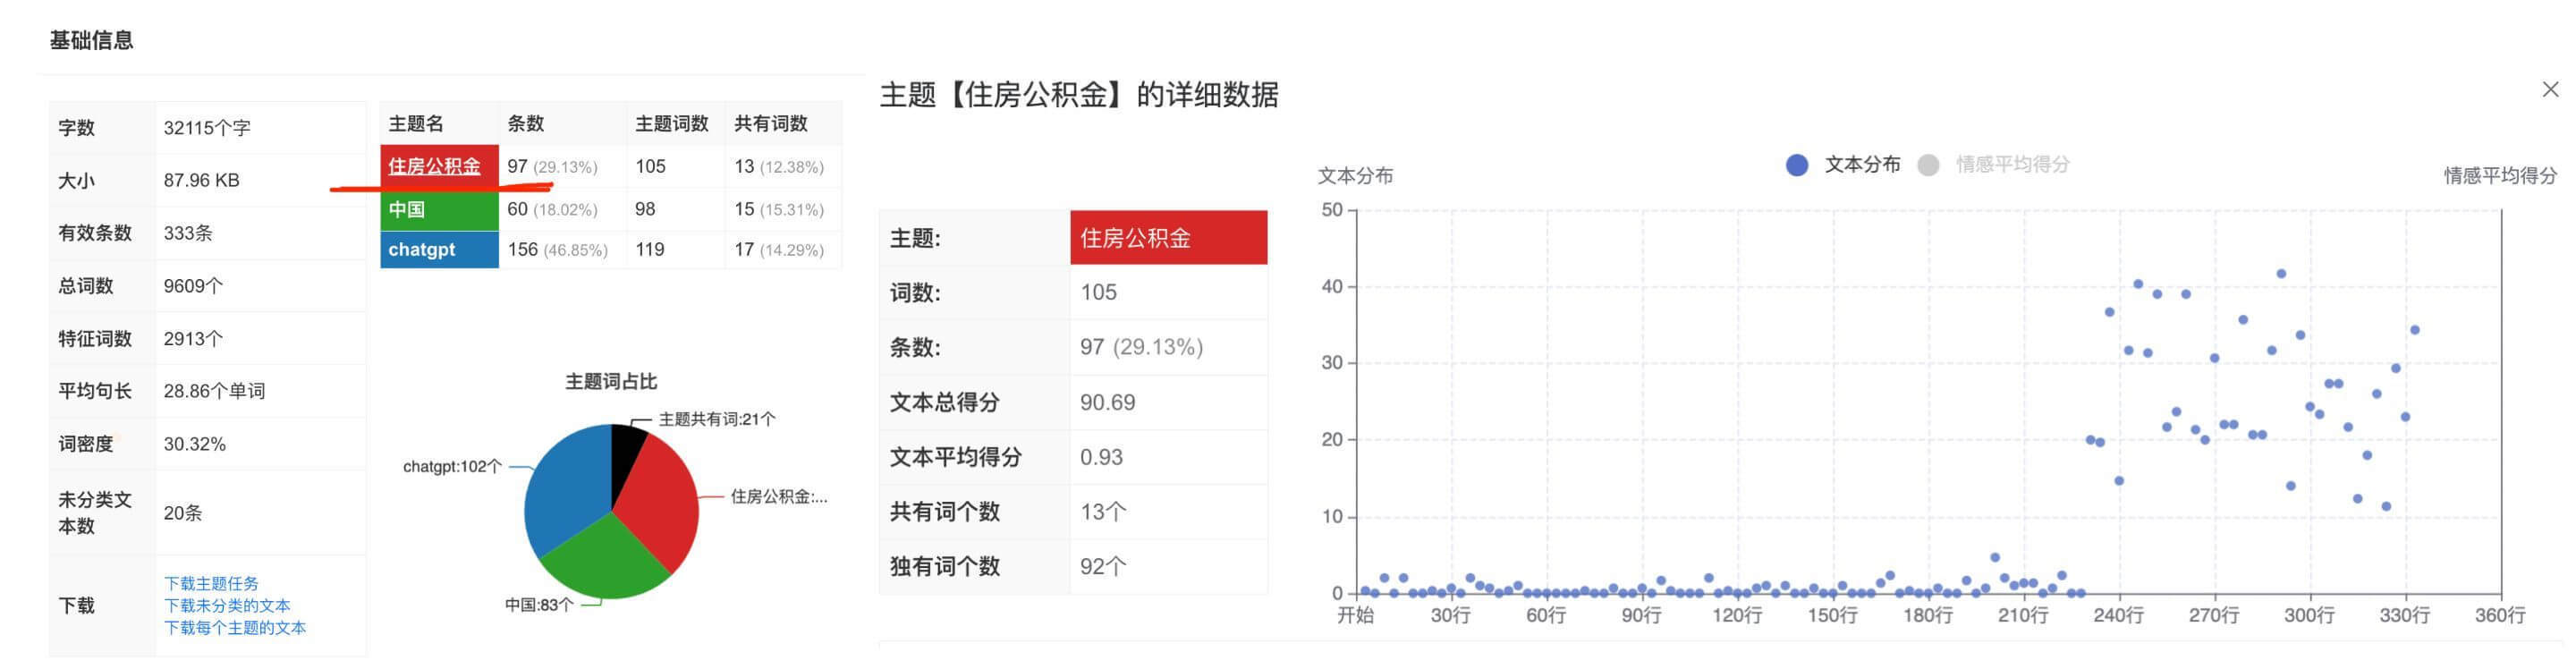The image size is (2576, 669).
Task: Click 156 (46.85%) cell
Action: pos(557,250)
